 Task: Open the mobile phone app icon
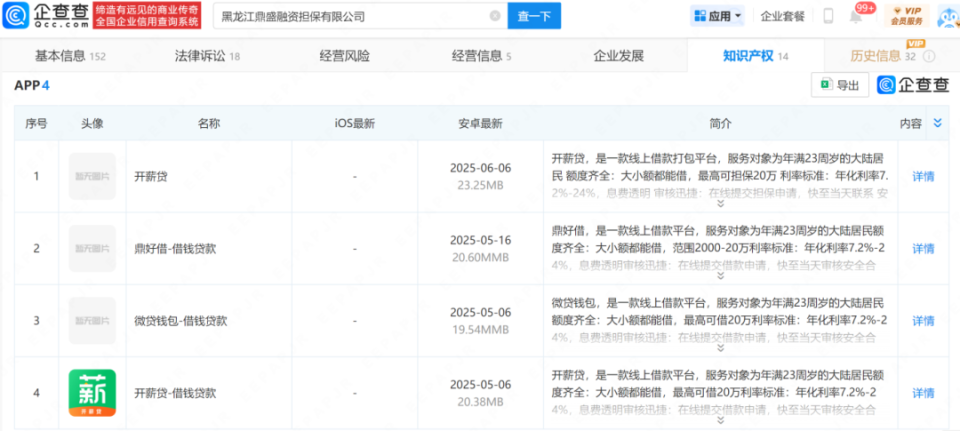(x=828, y=16)
